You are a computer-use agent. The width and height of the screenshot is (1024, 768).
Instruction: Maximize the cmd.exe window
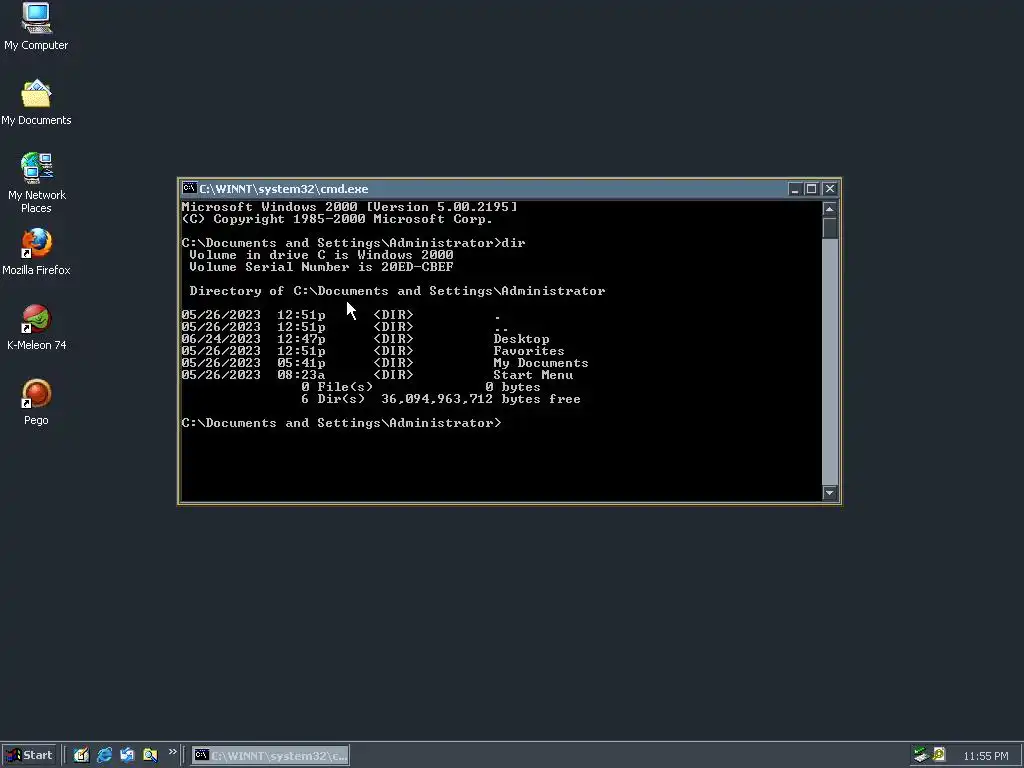[811, 189]
